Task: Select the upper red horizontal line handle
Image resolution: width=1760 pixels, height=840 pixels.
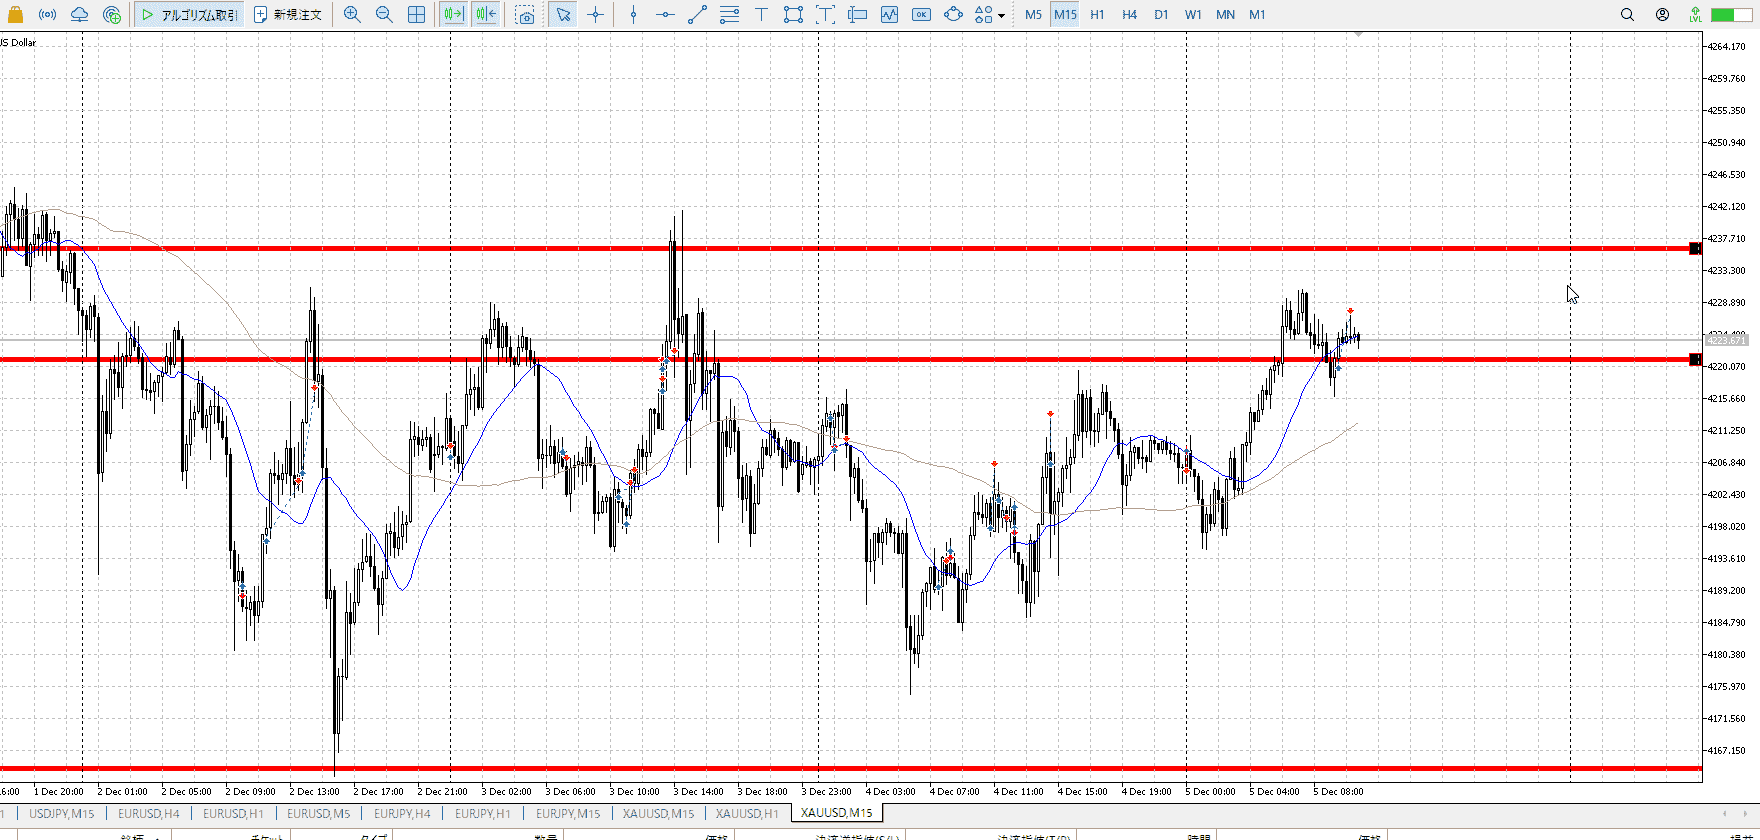Action: tap(1694, 249)
